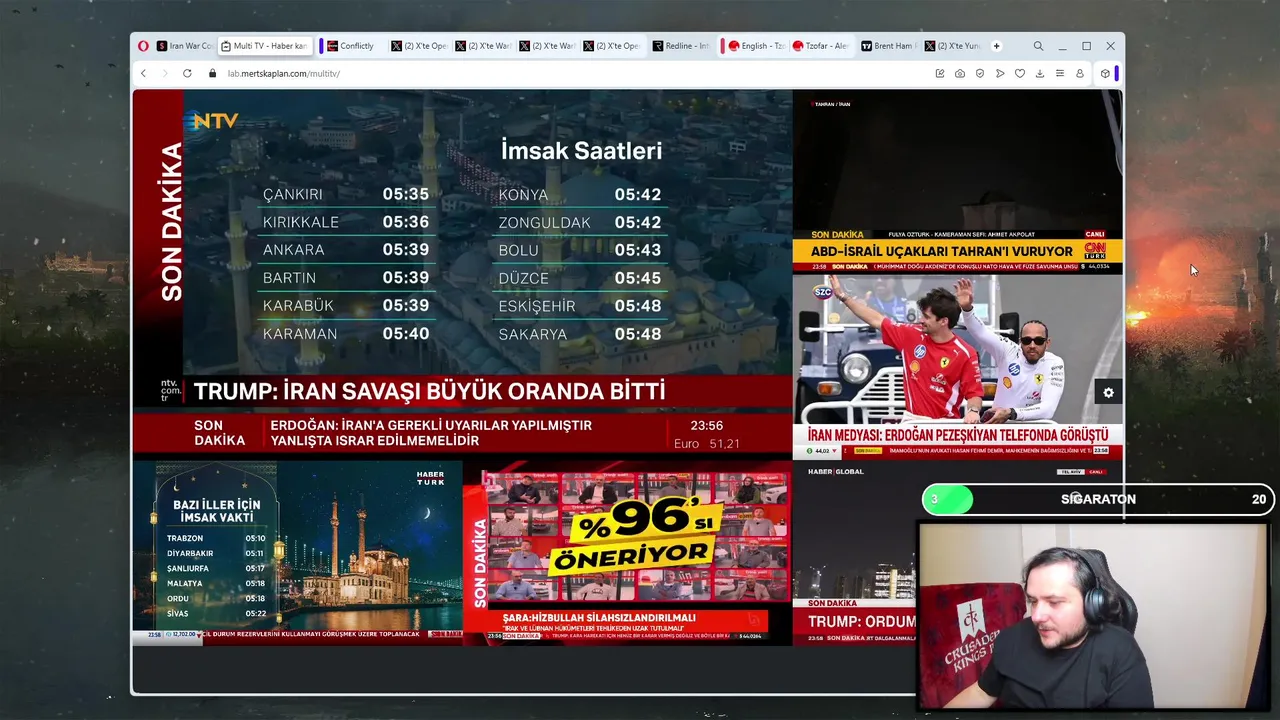Click the SIGARATON progress bar
This screenshot has width=1280, height=720.
point(1098,499)
